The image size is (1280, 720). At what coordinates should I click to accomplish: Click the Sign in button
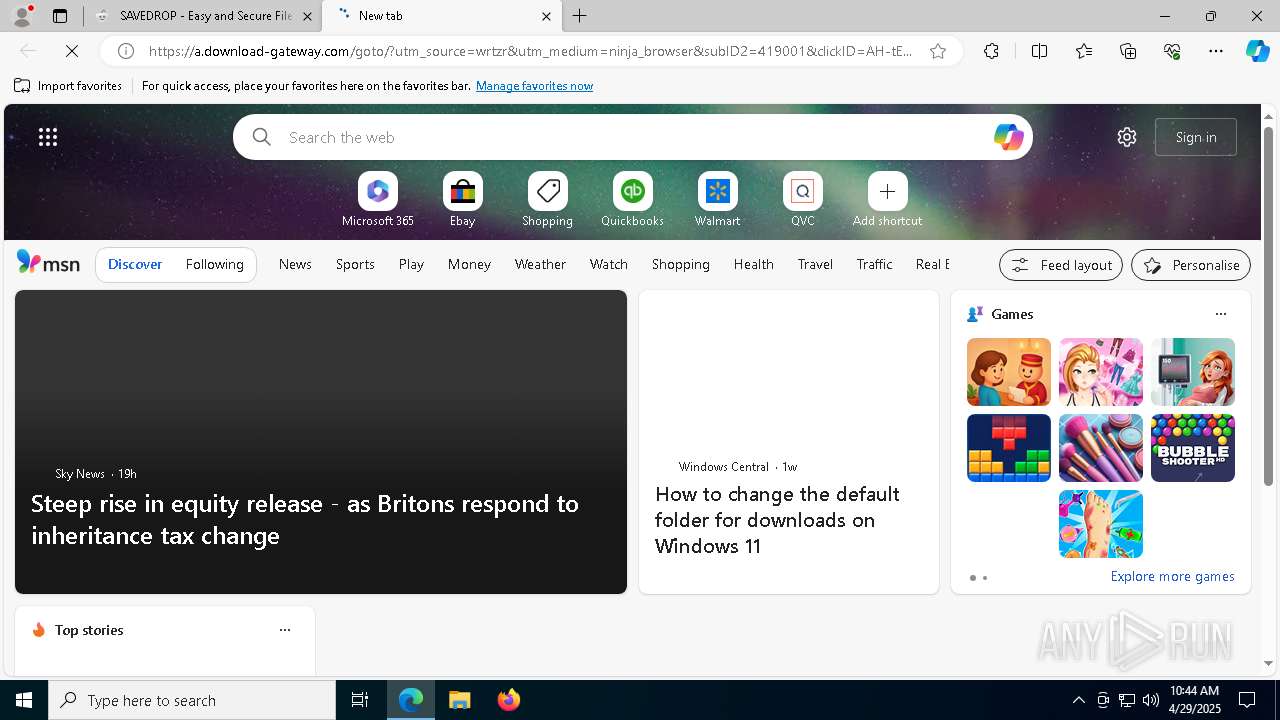click(x=1196, y=137)
